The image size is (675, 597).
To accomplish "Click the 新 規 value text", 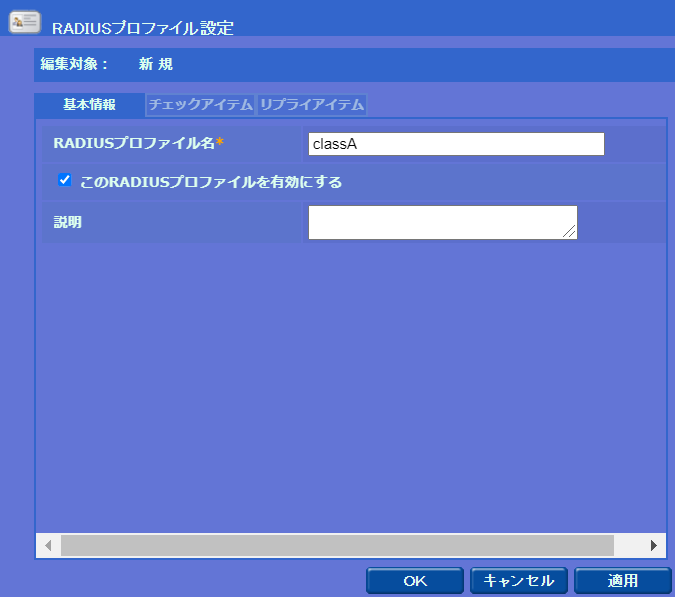I will coord(156,64).
